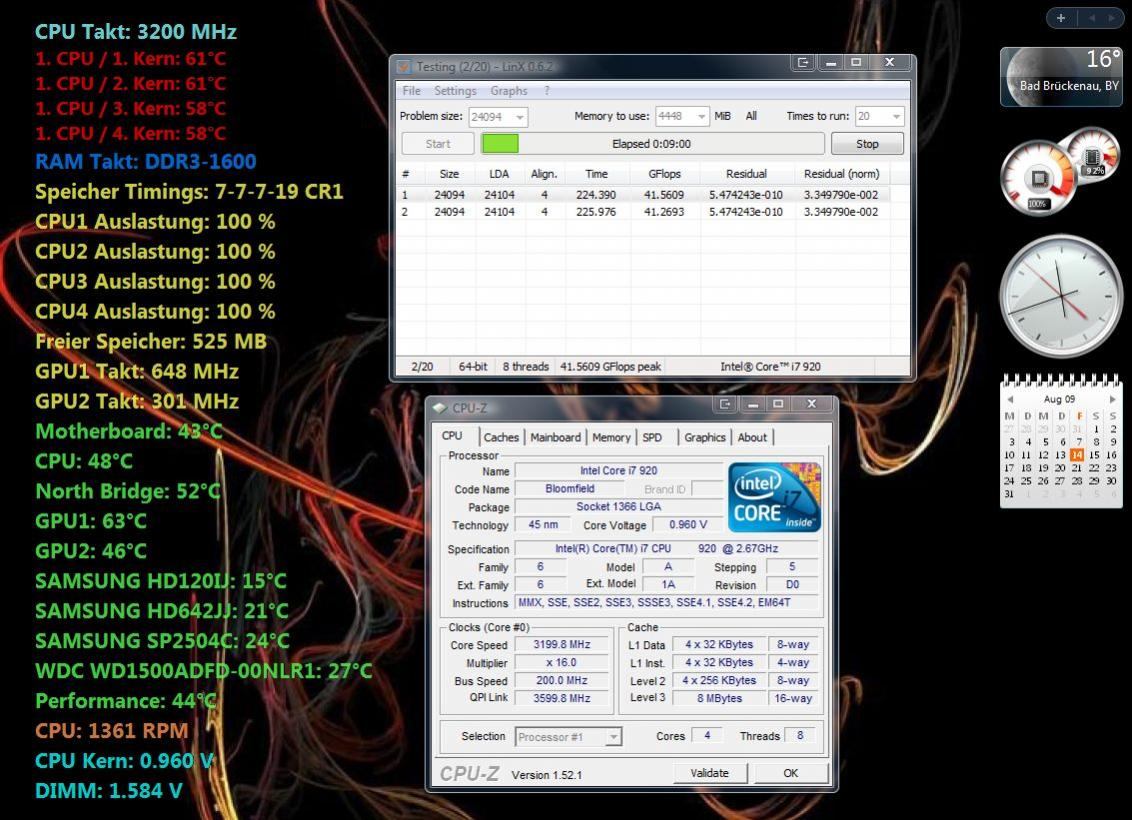The height and width of the screenshot is (820, 1132).
Task: Click the large CPU usage meter gadget dial
Action: coord(1038,178)
